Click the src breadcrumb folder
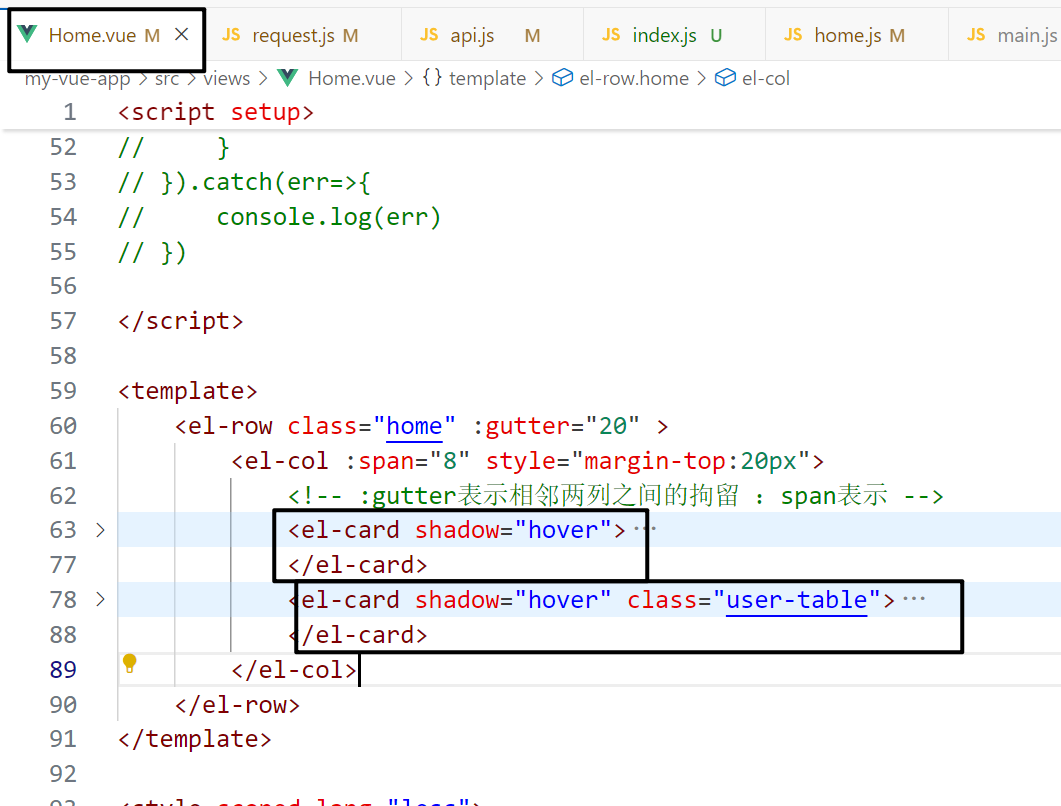 tap(166, 79)
